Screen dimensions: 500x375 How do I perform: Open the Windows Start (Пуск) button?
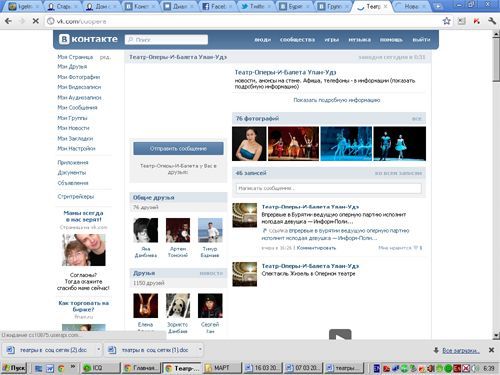[x=14, y=368]
